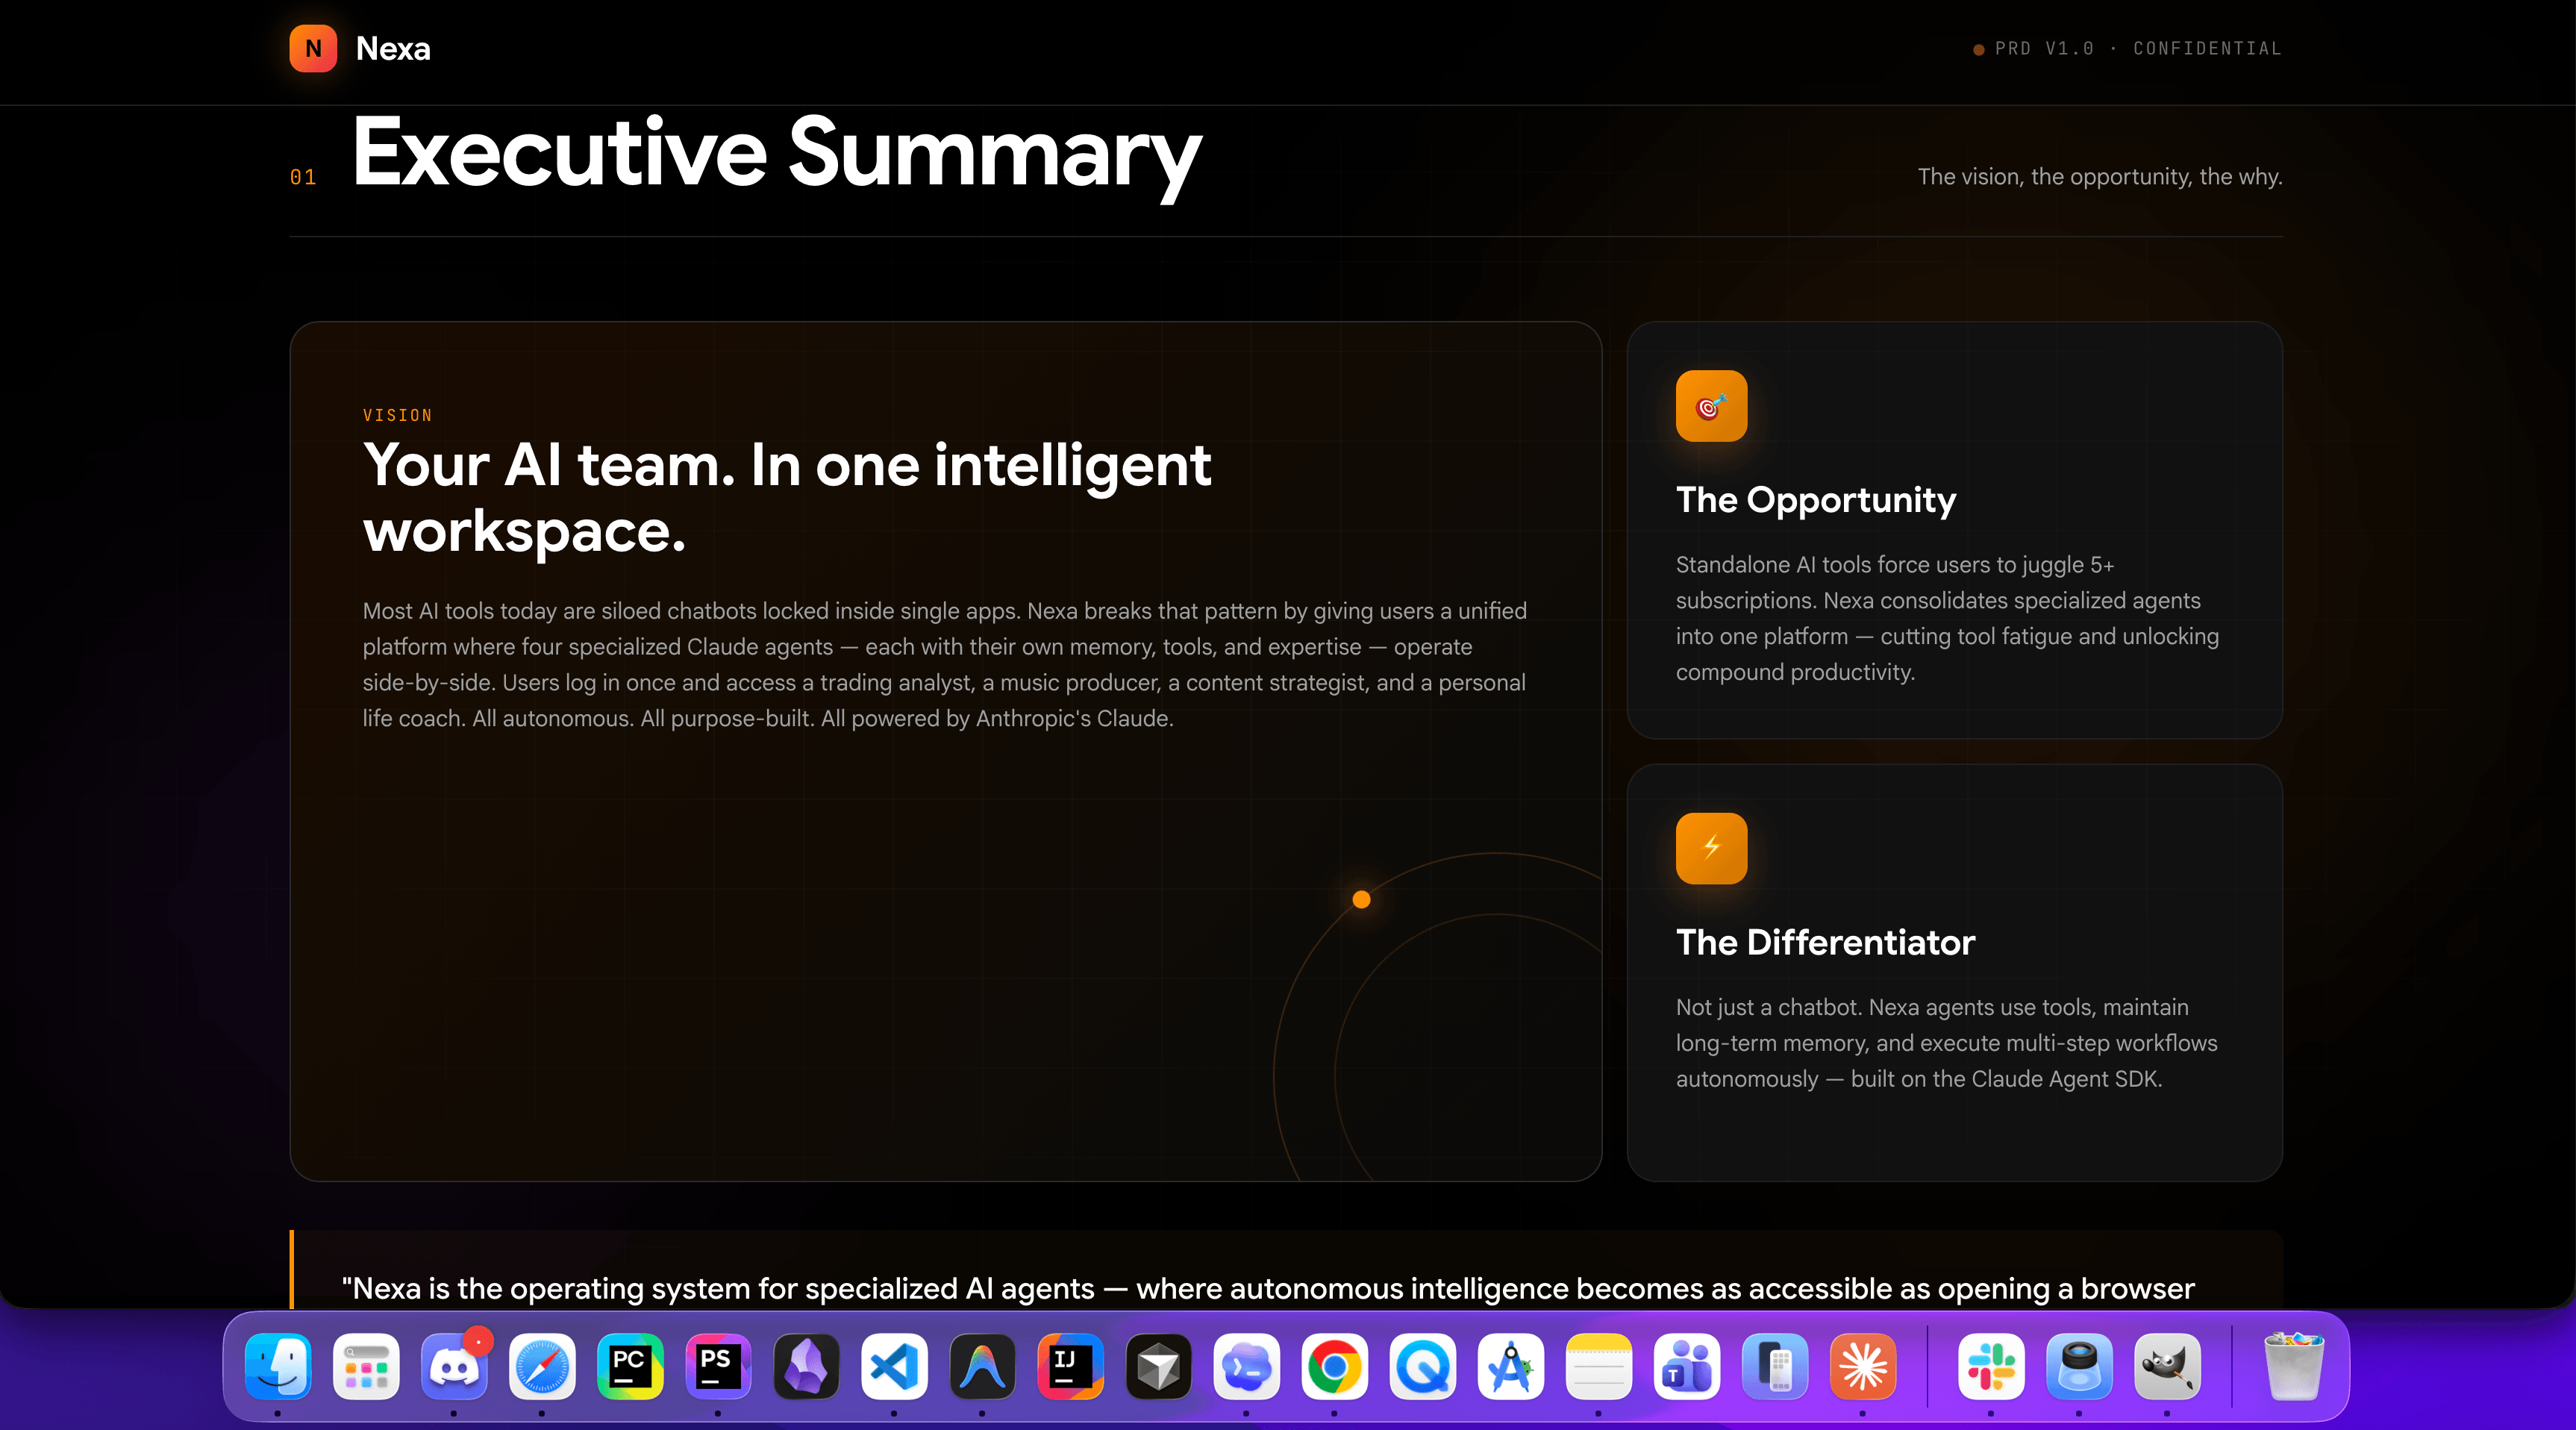Click the orange dot on the orbit graphic
2576x1430 pixels.
coord(1361,899)
